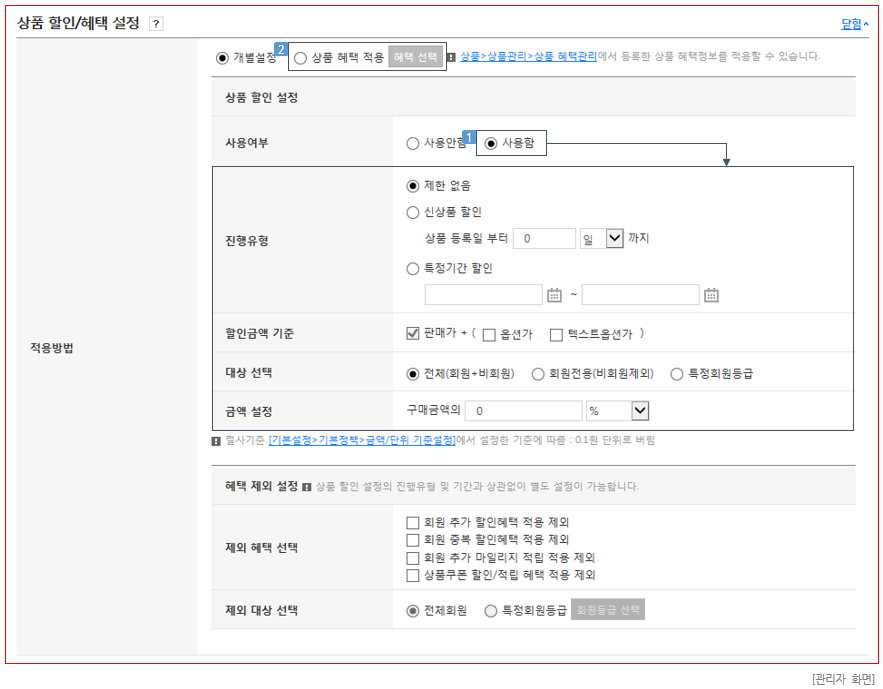Open the start date calendar icon

point(555,295)
